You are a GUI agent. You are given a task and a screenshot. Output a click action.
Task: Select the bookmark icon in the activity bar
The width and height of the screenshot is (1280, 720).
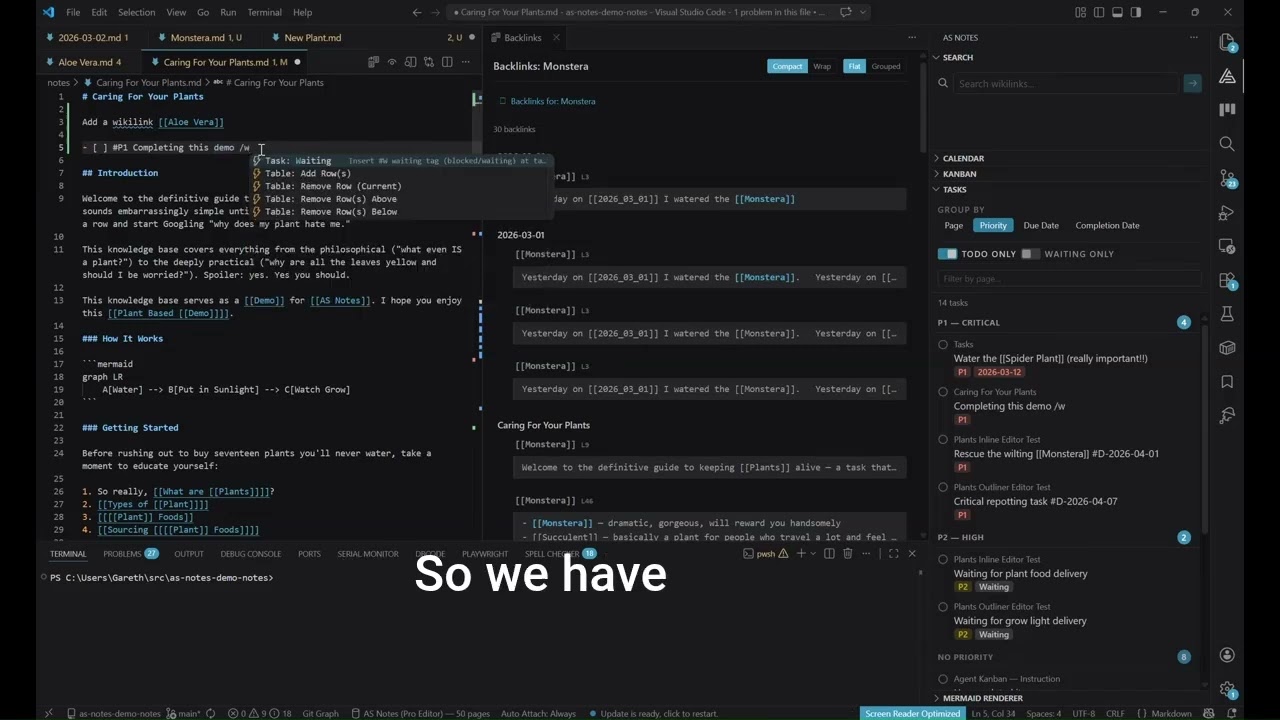click(x=1227, y=382)
